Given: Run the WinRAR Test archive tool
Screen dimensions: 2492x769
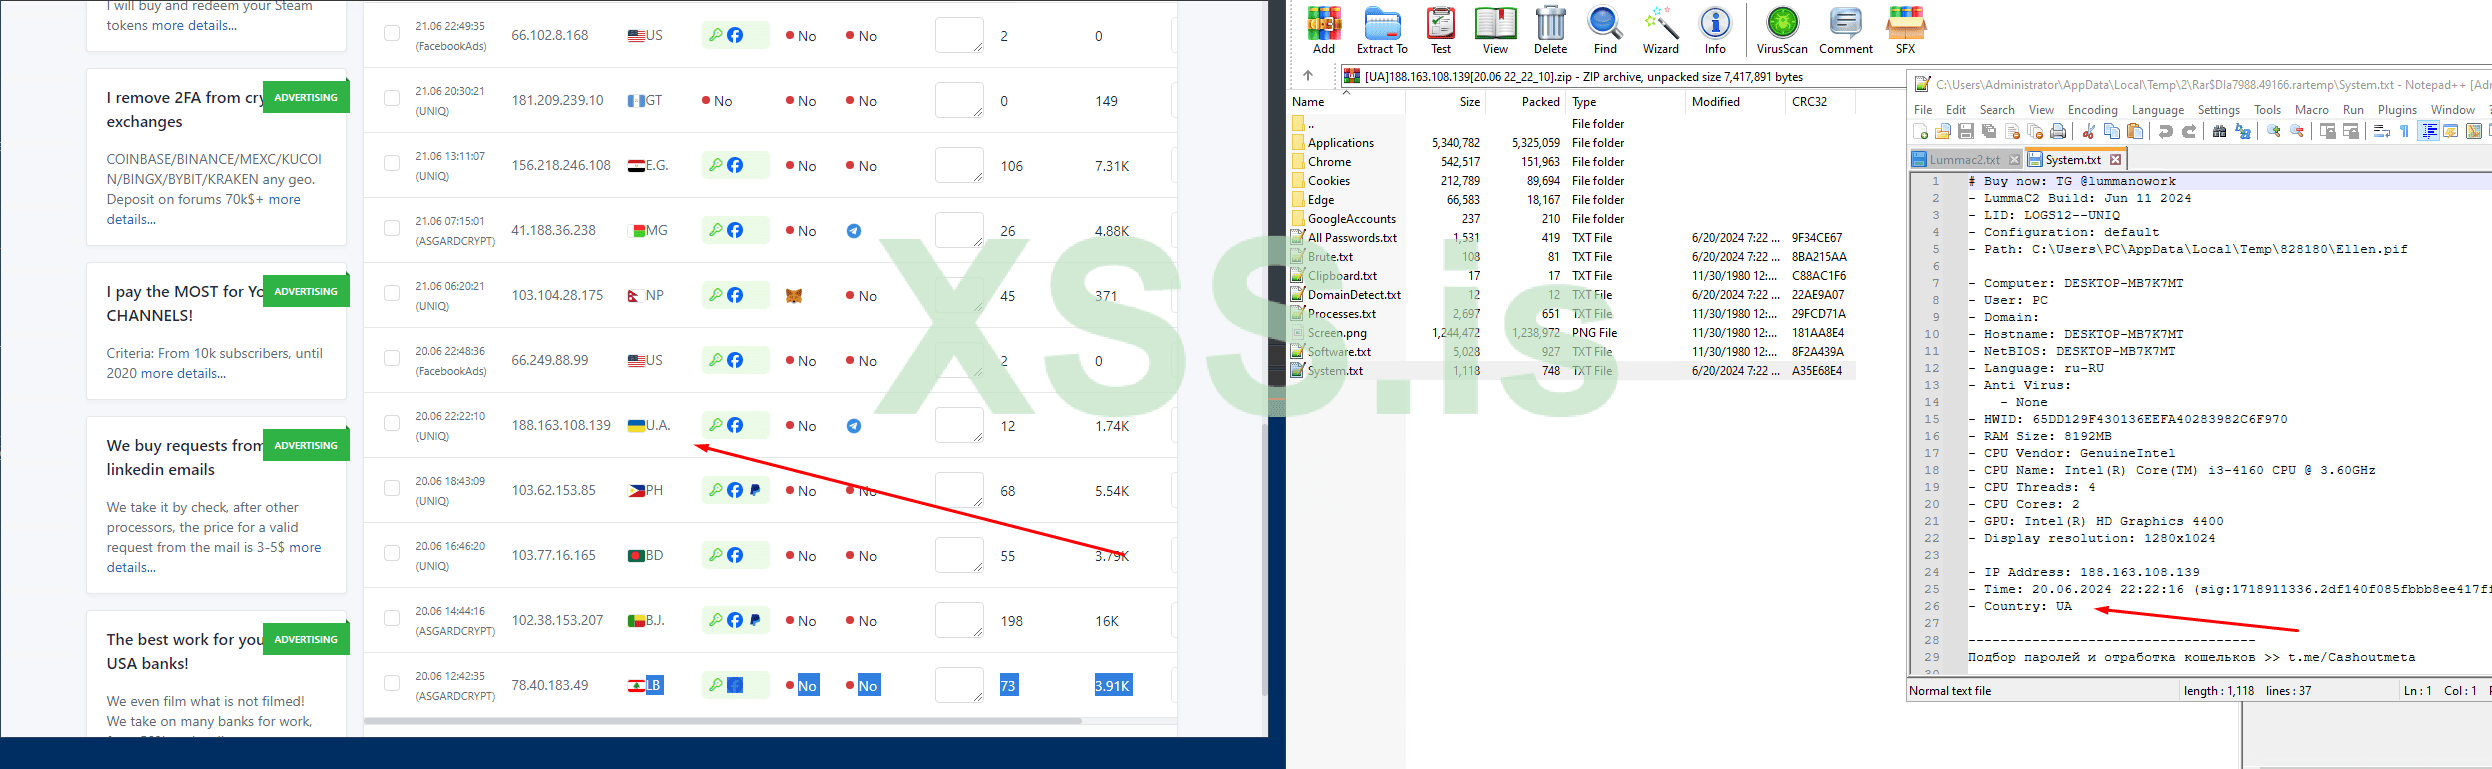Looking at the screenshot, I should pyautogui.click(x=1441, y=30).
